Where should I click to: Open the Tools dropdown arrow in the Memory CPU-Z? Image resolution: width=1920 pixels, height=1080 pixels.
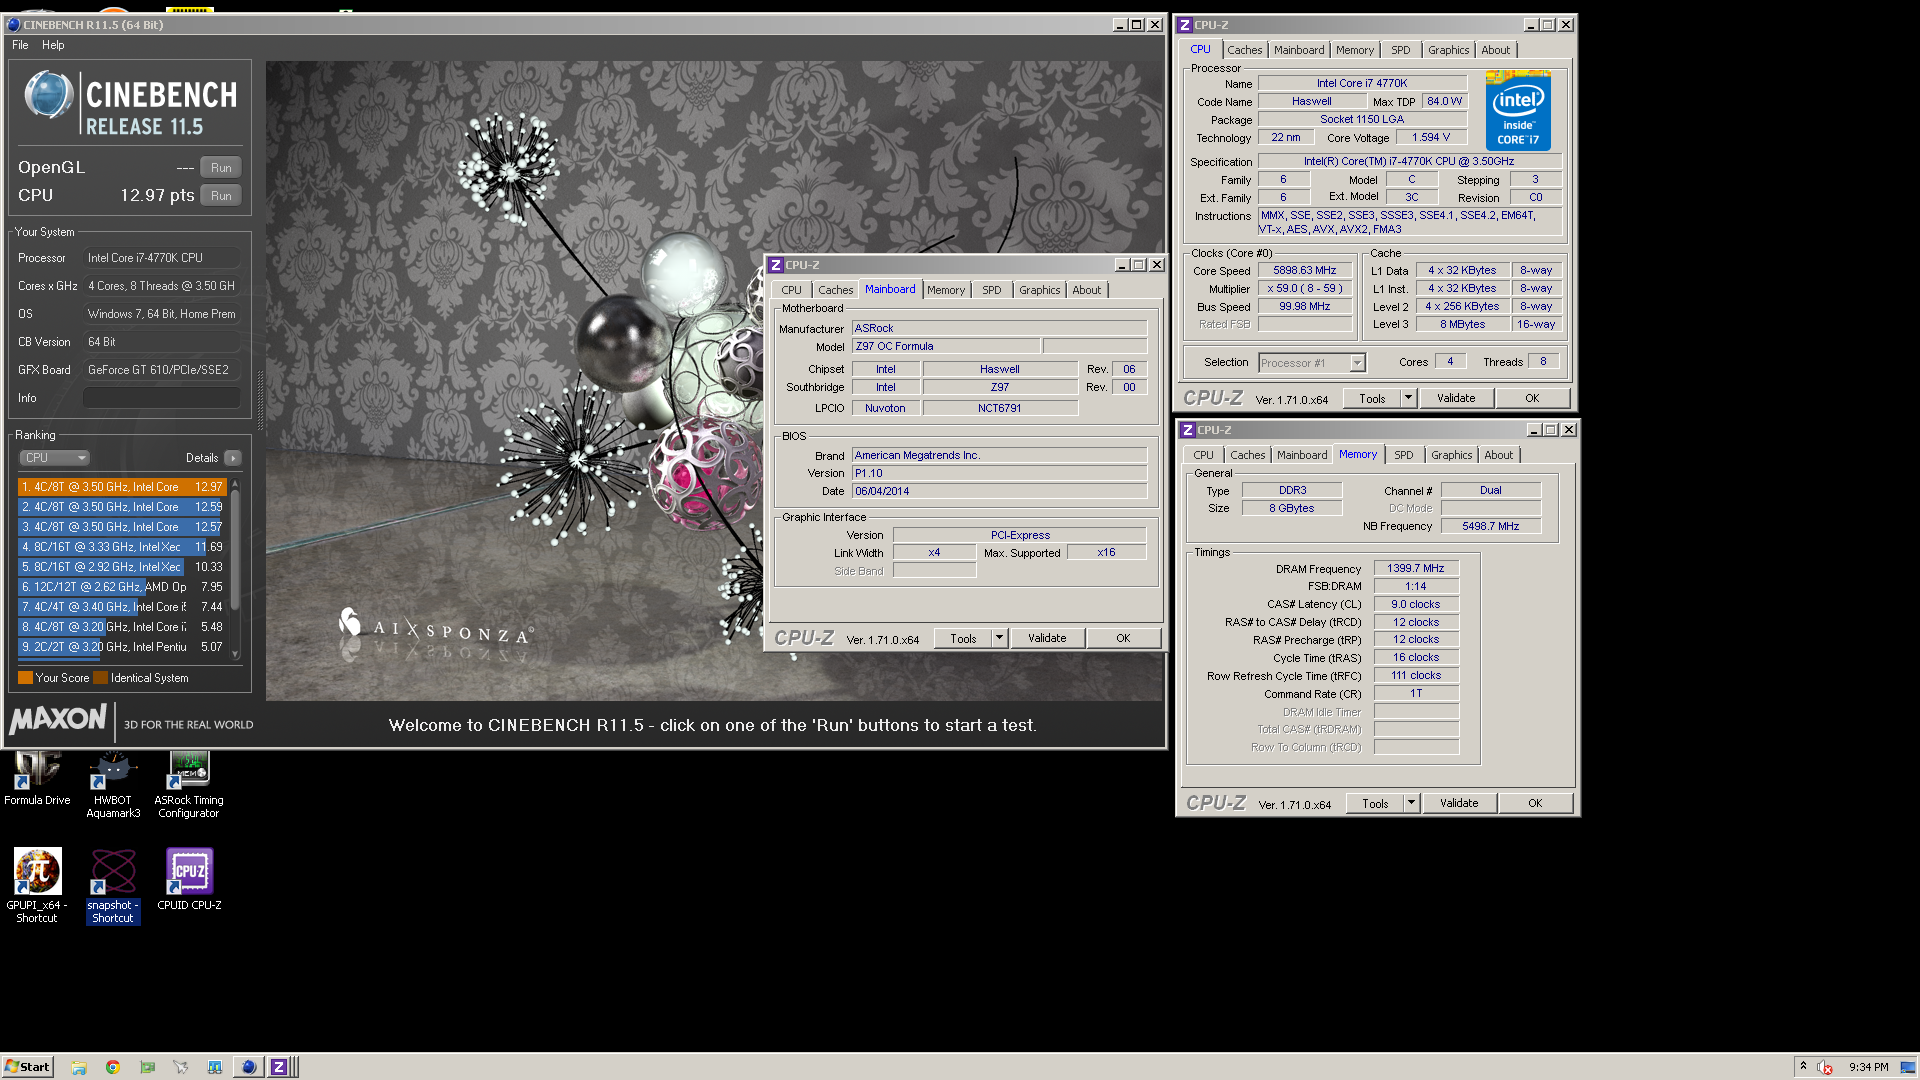pyautogui.click(x=1411, y=803)
